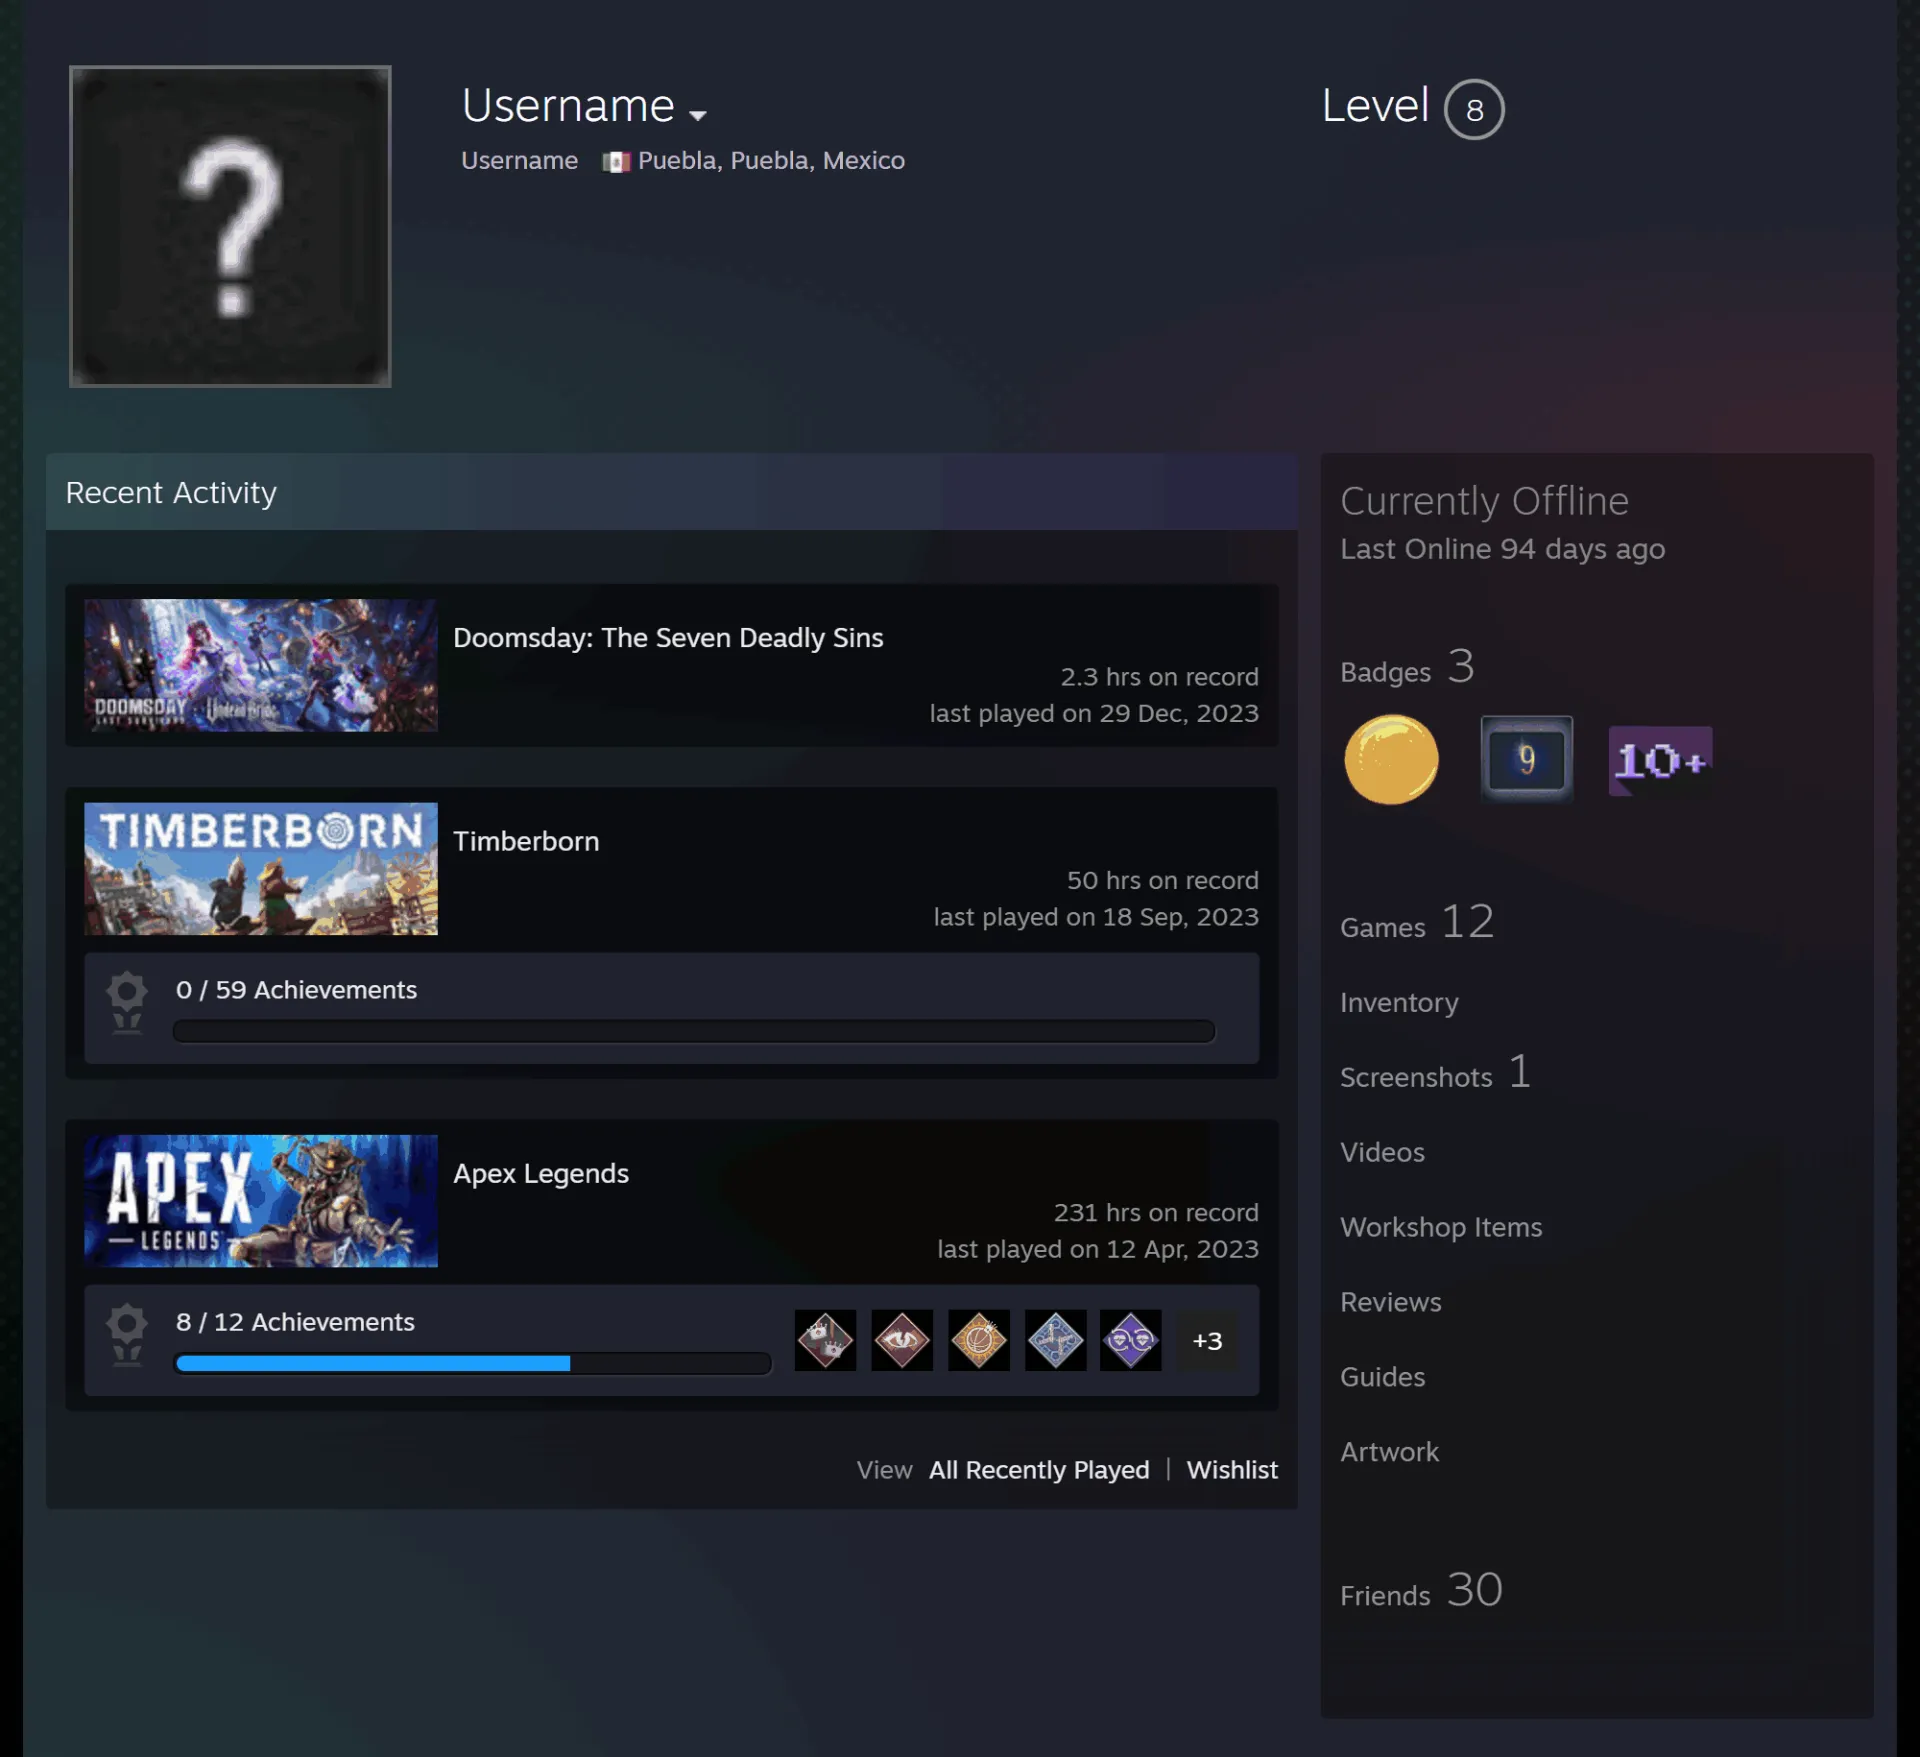Click the profile avatar question mark image
This screenshot has height=1757, width=1920.
230,226
